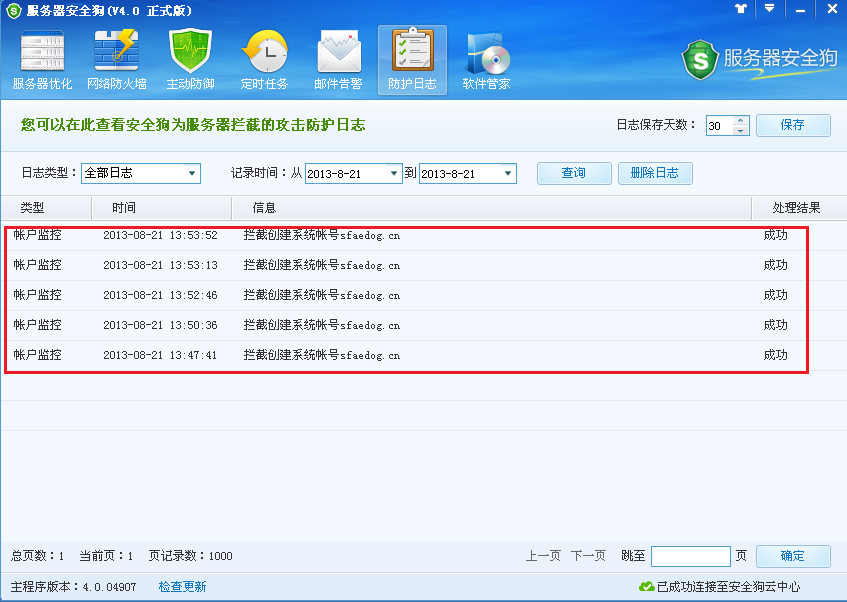847x602 pixels.
Task: Click the 检查更新 link
Action: [x=183, y=587]
